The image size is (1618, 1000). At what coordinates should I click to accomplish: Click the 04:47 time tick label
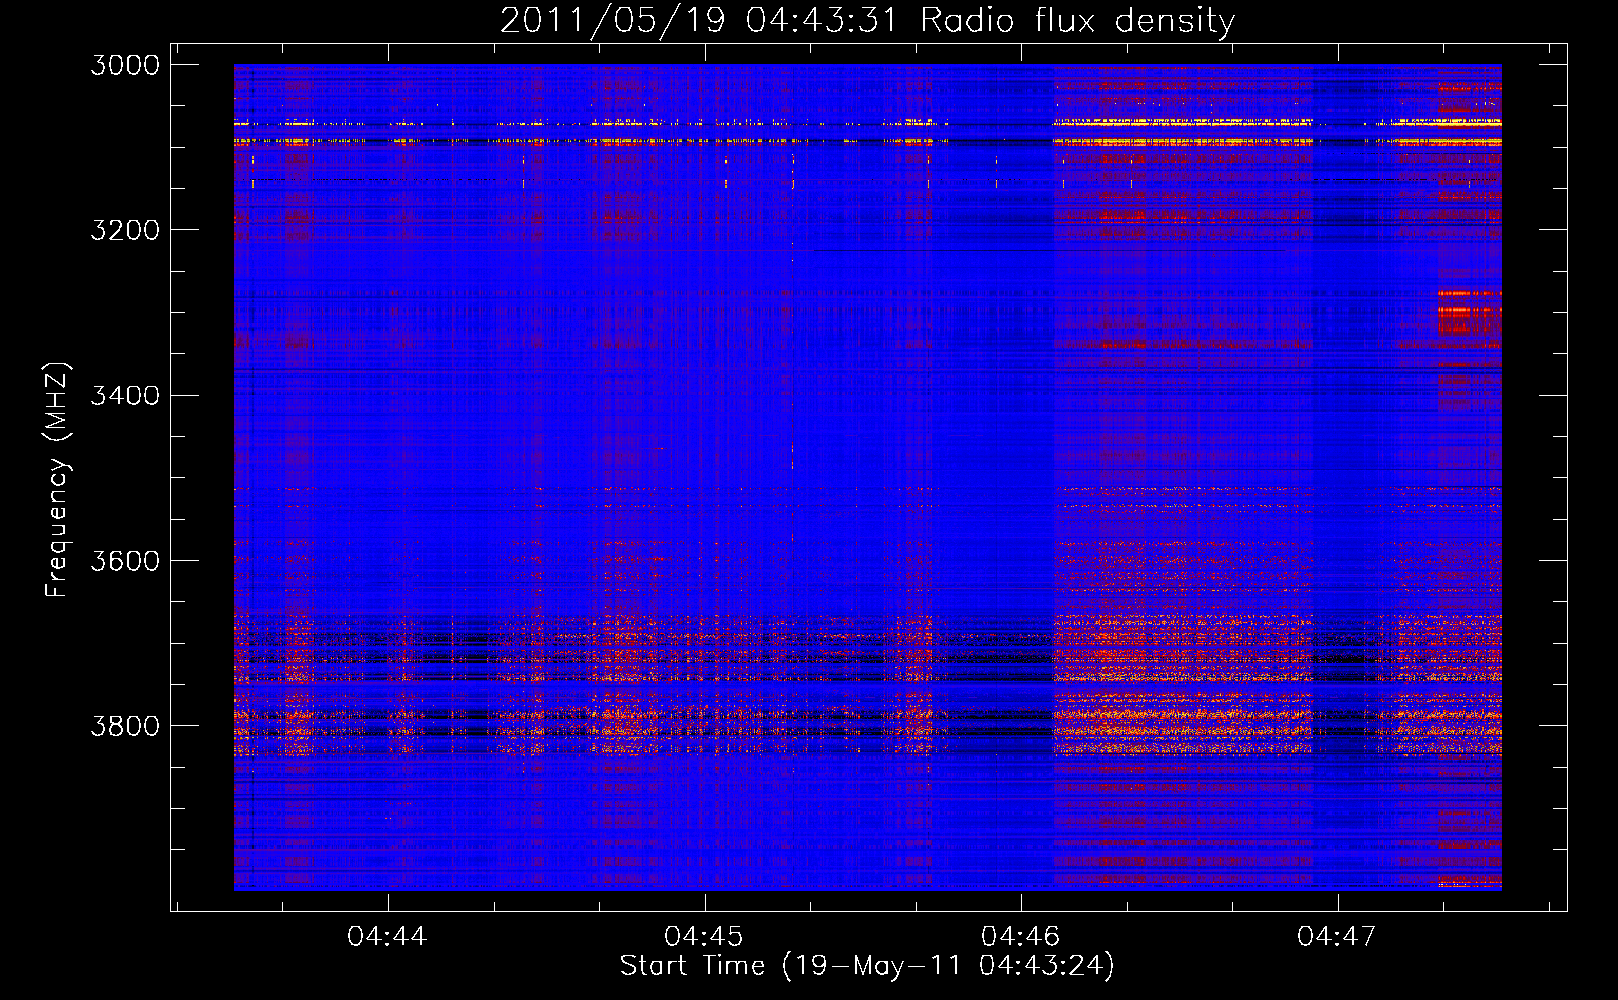[1337, 936]
